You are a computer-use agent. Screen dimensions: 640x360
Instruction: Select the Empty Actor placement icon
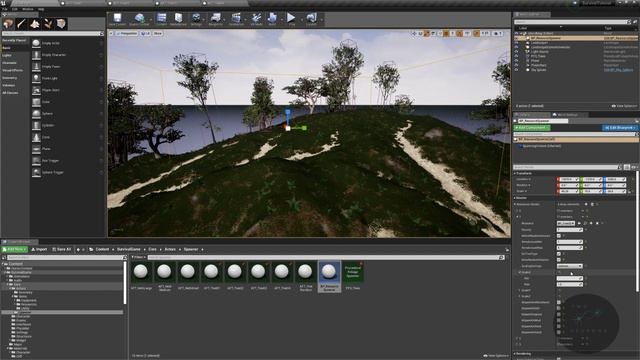click(x=36, y=43)
